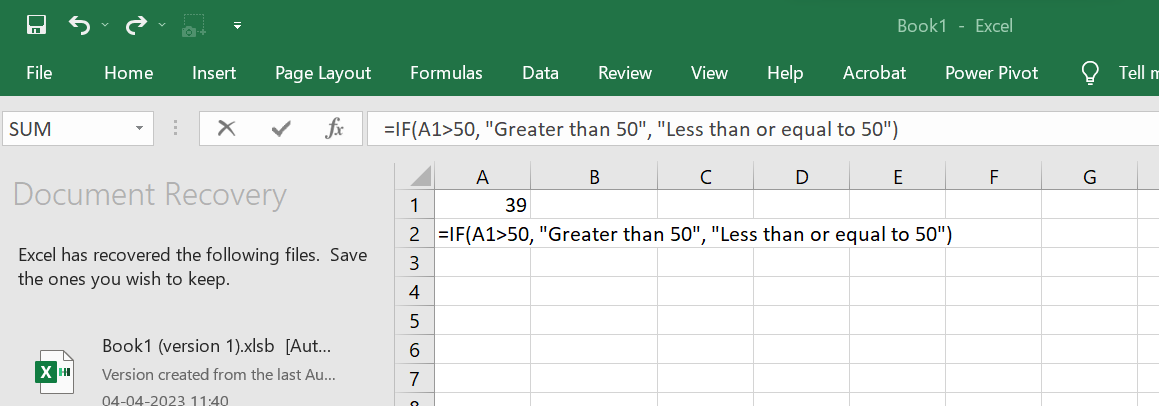This screenshot has width=1159, height=406.
Task: Select column C header
Action: point(705,177)
